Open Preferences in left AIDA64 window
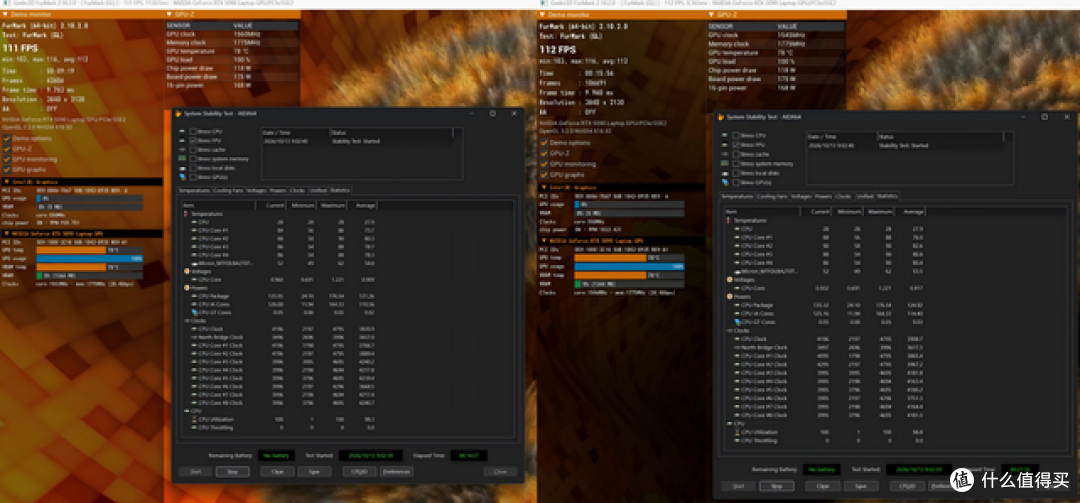Image resolution: width=1080 pixels, height=503 pixels. point(397,472)
